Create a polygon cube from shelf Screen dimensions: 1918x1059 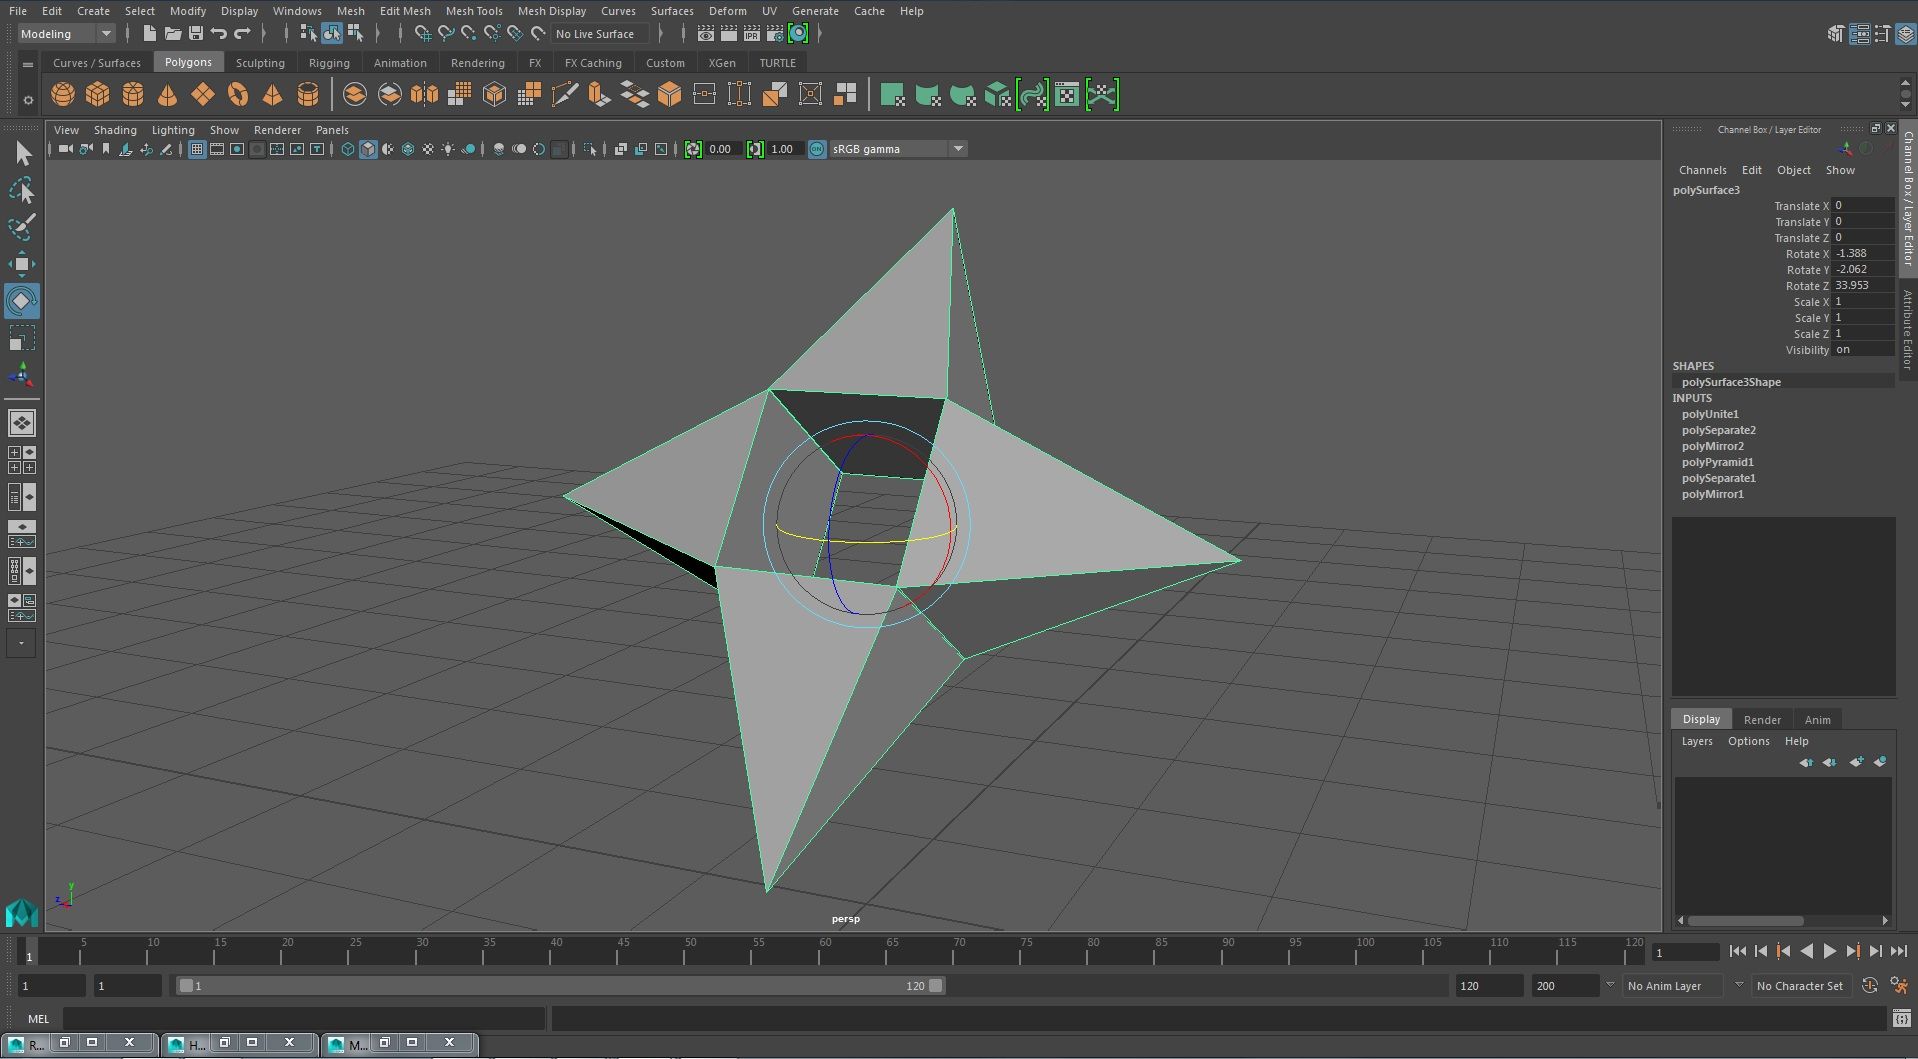(x=98, y=95)
